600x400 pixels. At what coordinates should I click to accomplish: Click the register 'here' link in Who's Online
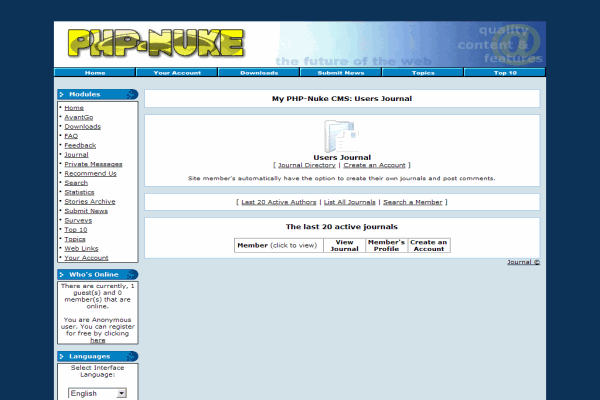pos(98,340)
